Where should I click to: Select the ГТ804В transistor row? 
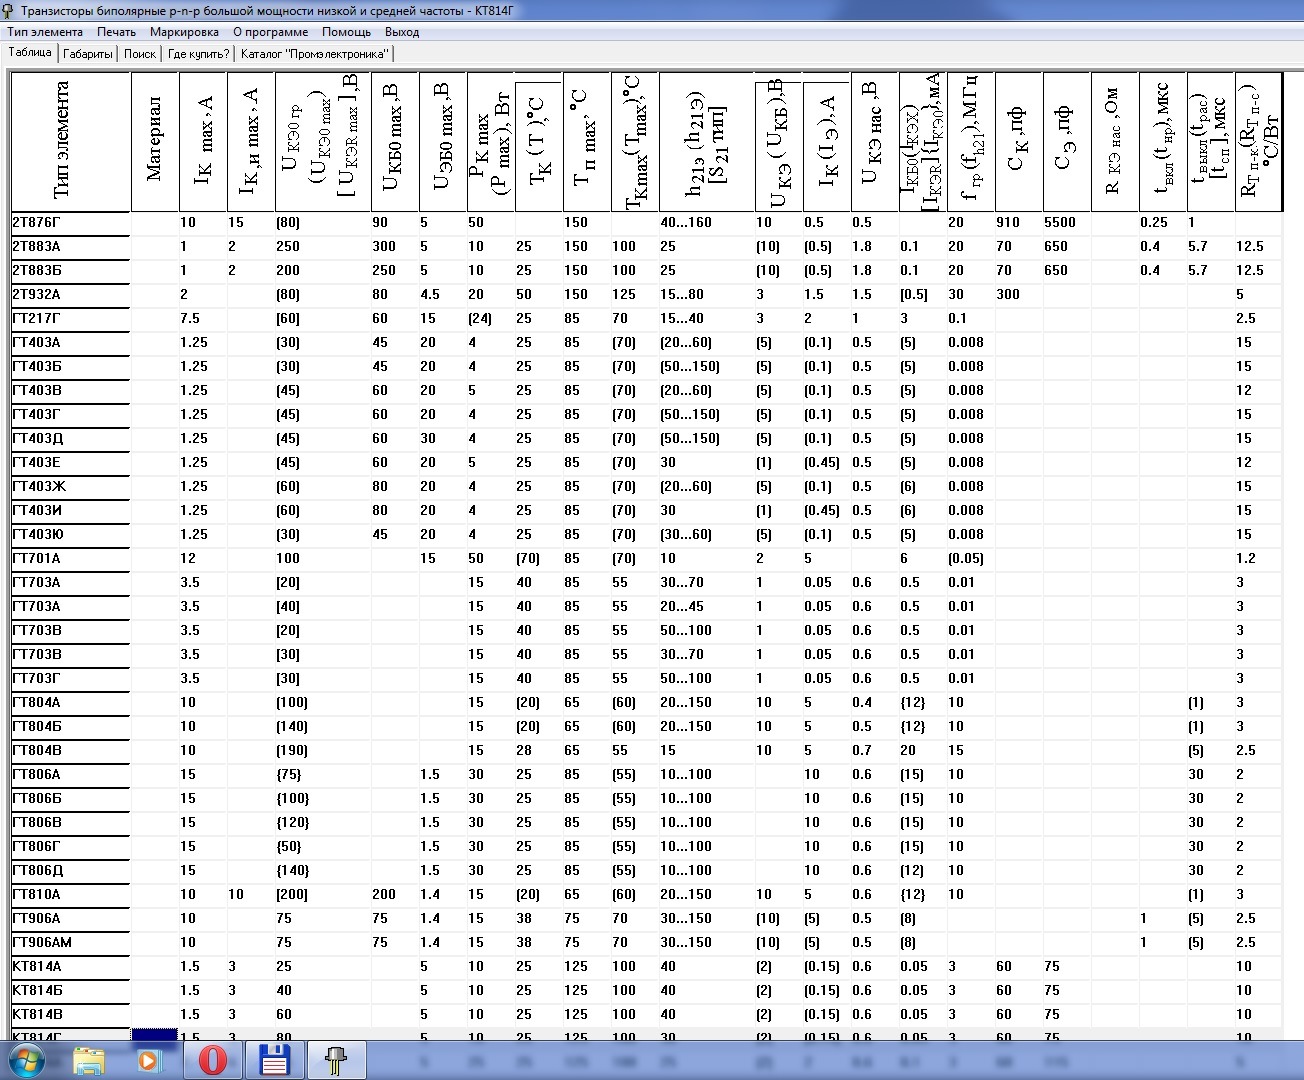(x=71, y=751)
